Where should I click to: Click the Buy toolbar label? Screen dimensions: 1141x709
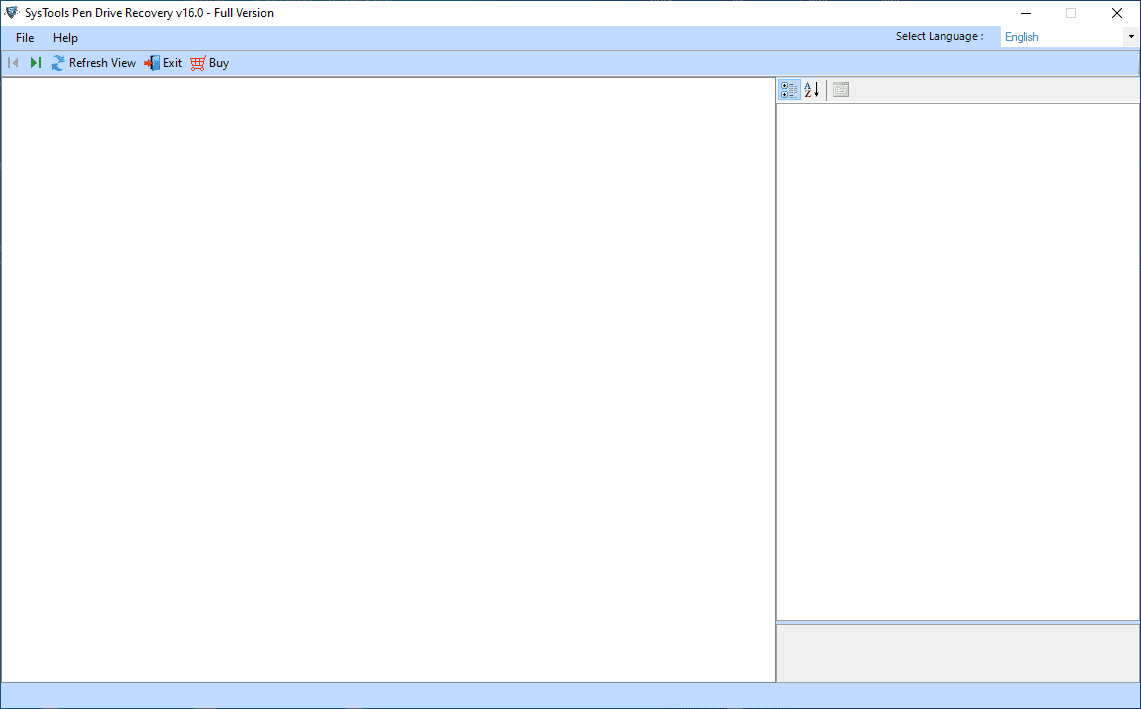point(219,63)
